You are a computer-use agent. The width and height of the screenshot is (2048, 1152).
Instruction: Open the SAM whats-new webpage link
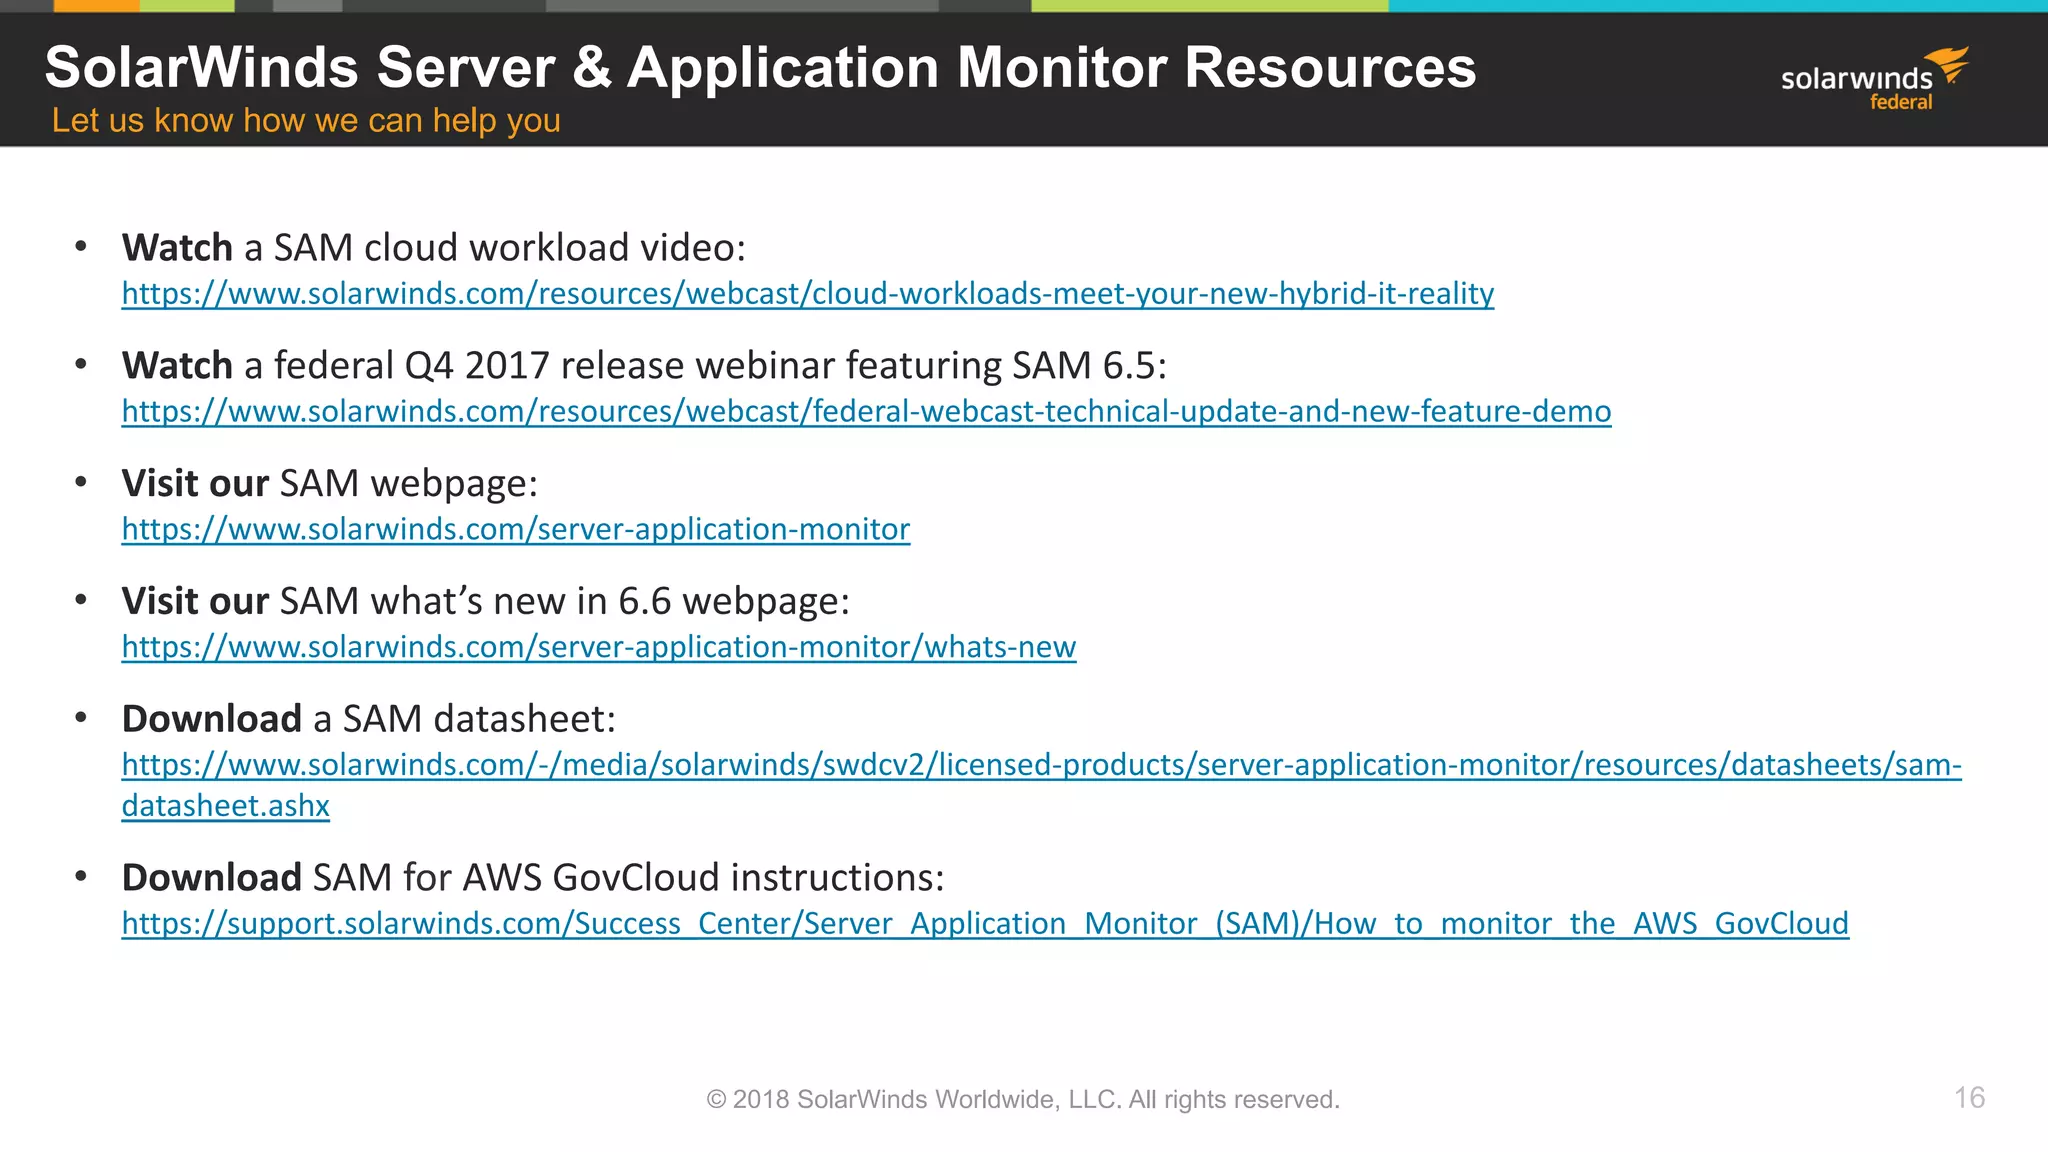(x=599, y=647)
